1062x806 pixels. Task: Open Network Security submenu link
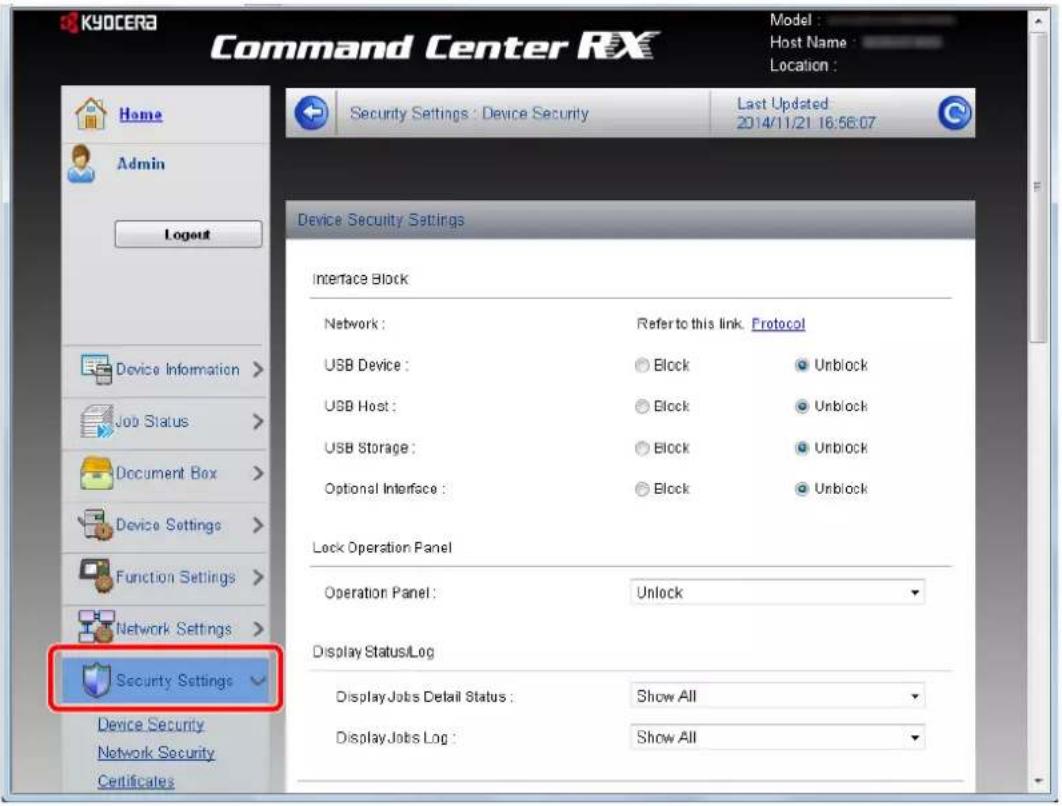(x=156, y=752)
